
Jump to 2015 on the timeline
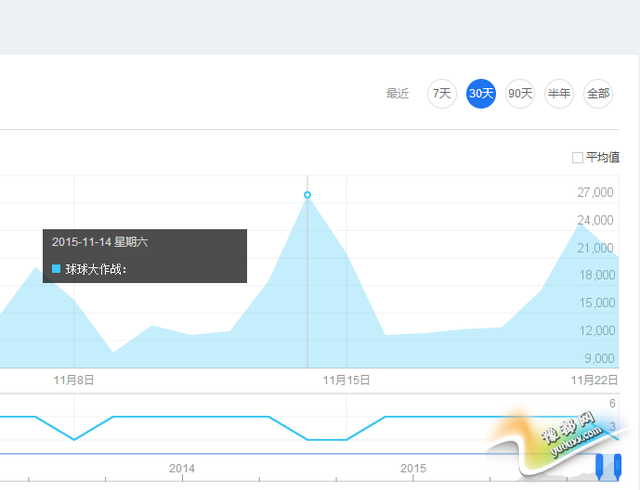coord(413,468)
